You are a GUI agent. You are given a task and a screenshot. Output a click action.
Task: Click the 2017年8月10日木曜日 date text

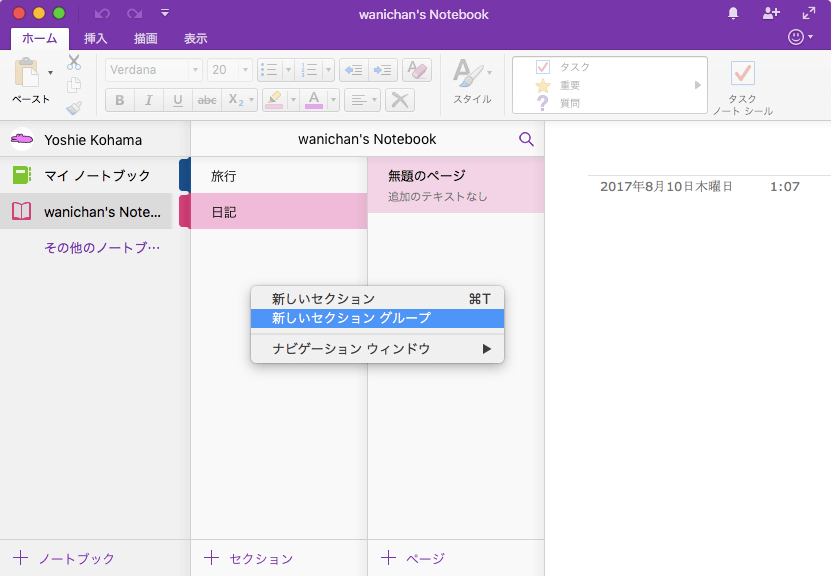pos(666,187)
